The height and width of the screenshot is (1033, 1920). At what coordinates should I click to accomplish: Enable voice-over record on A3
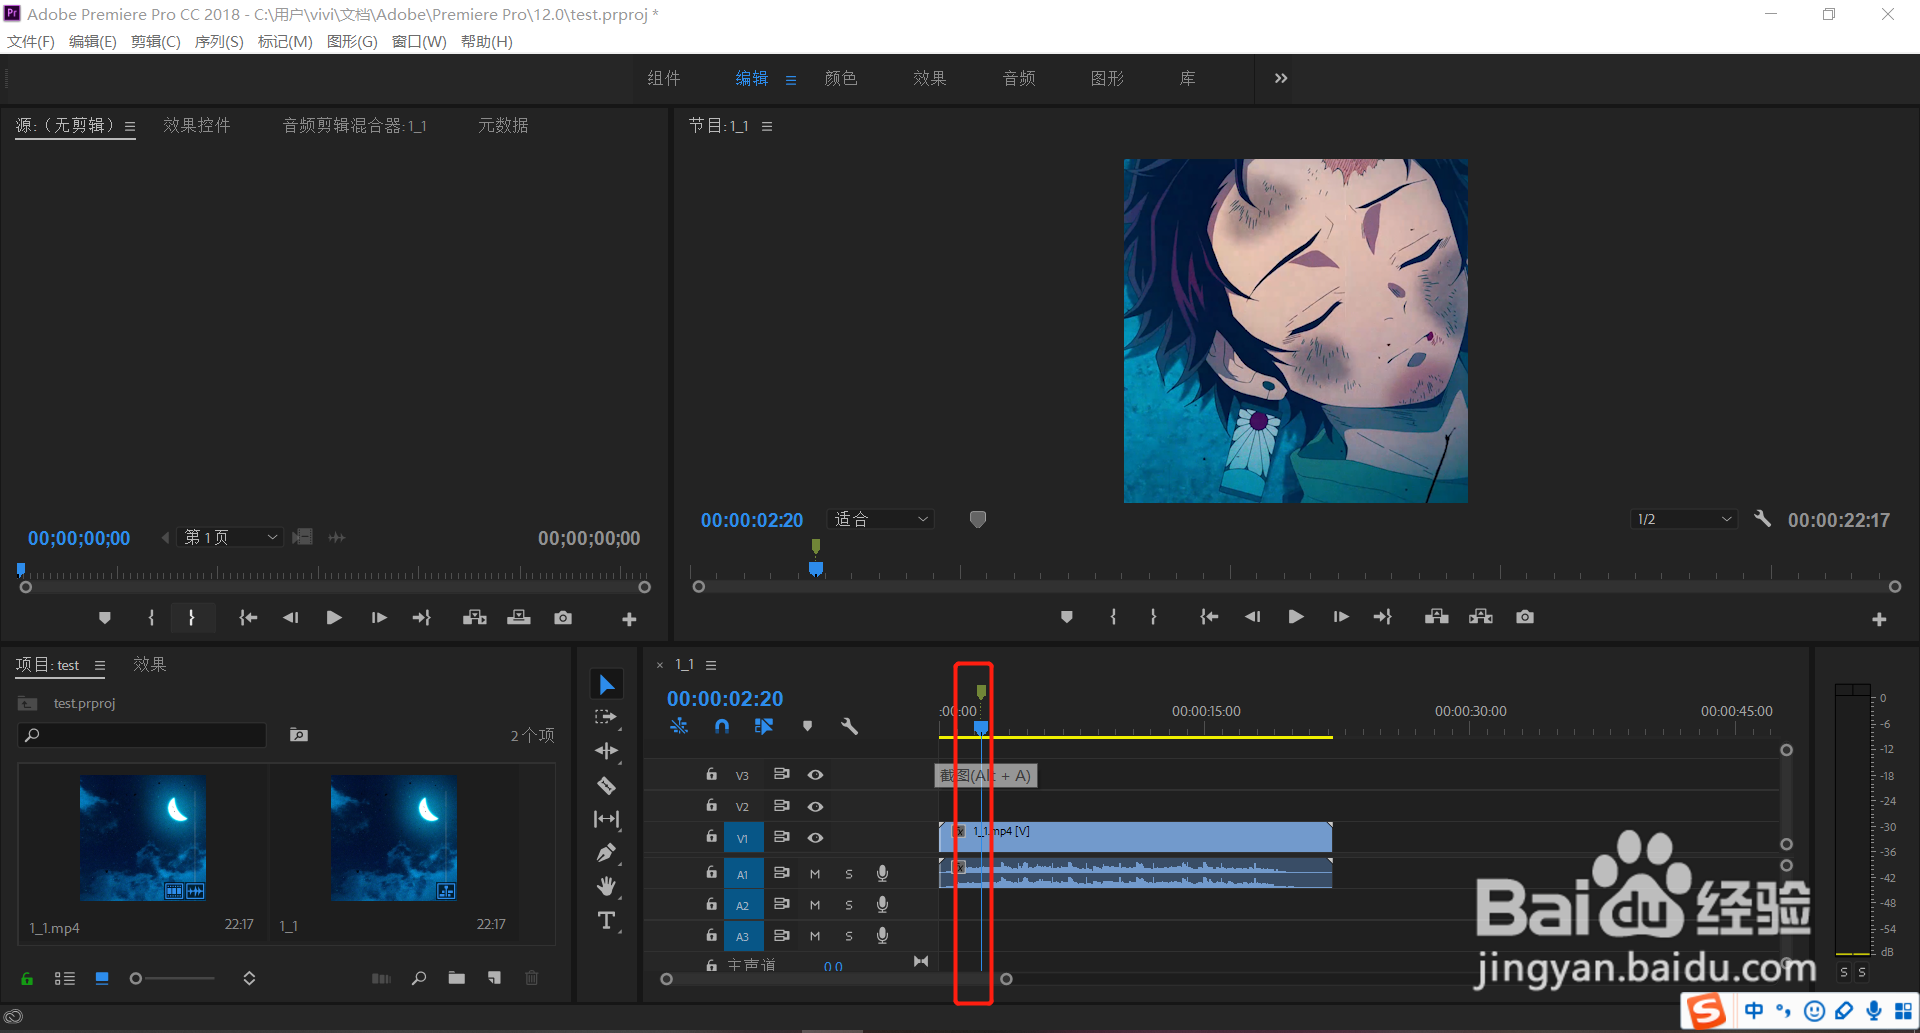pos(882,935)
